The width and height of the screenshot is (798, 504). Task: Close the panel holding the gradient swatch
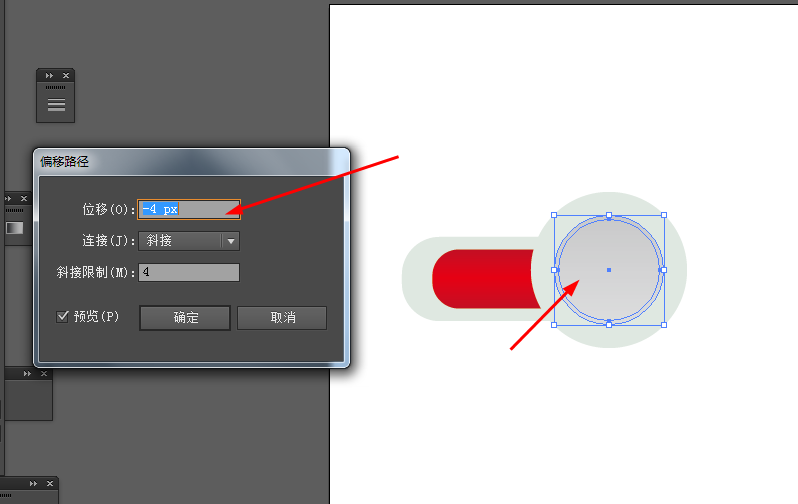24,199
